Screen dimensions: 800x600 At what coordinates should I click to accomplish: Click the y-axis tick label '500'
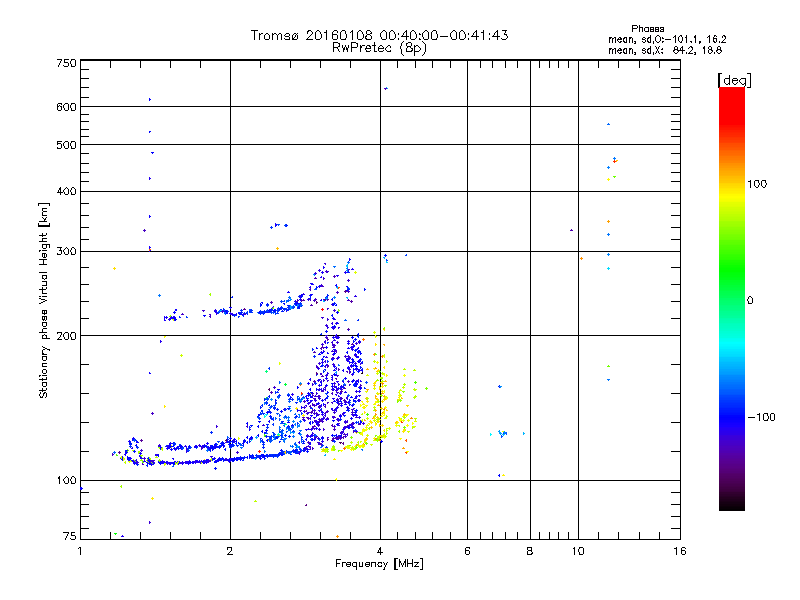click(67, 145)
